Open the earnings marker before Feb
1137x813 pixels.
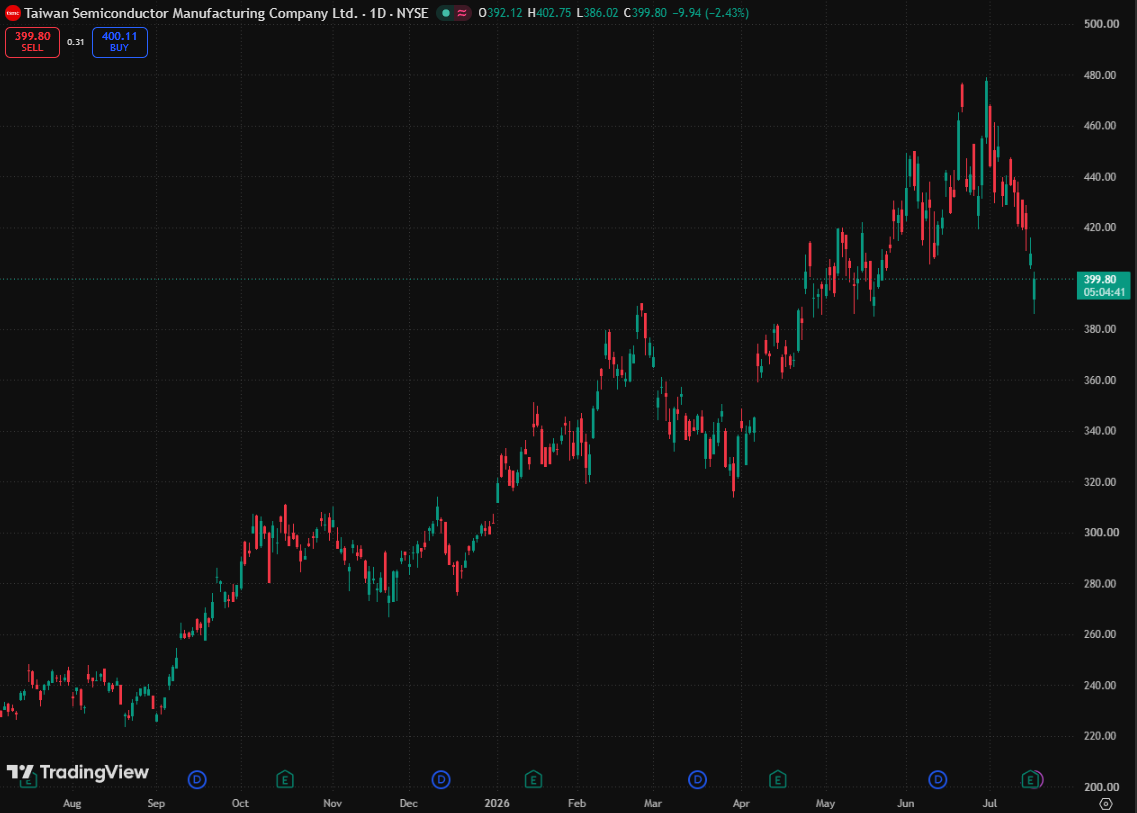click(533, 780)
